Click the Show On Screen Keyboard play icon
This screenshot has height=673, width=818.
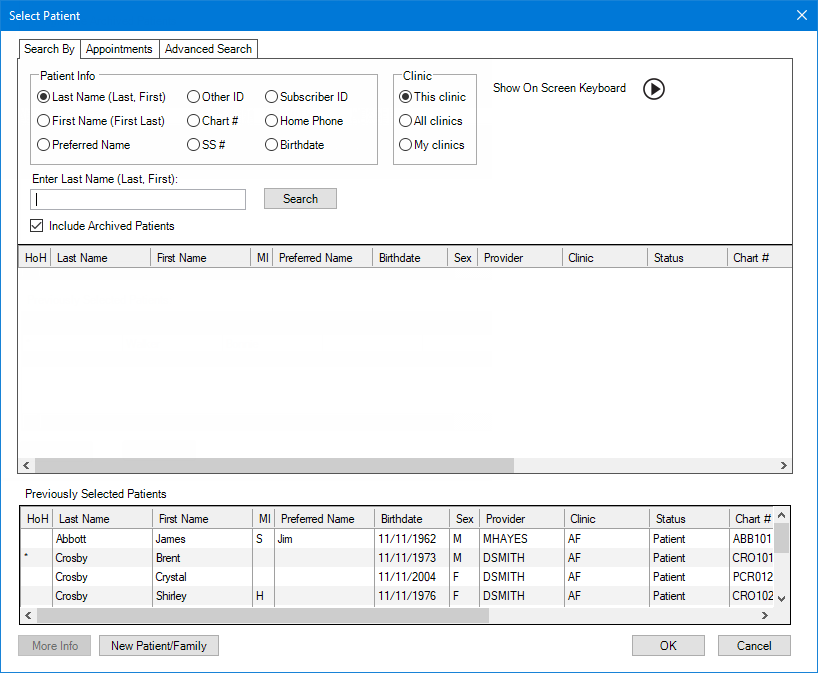point(653,89)
